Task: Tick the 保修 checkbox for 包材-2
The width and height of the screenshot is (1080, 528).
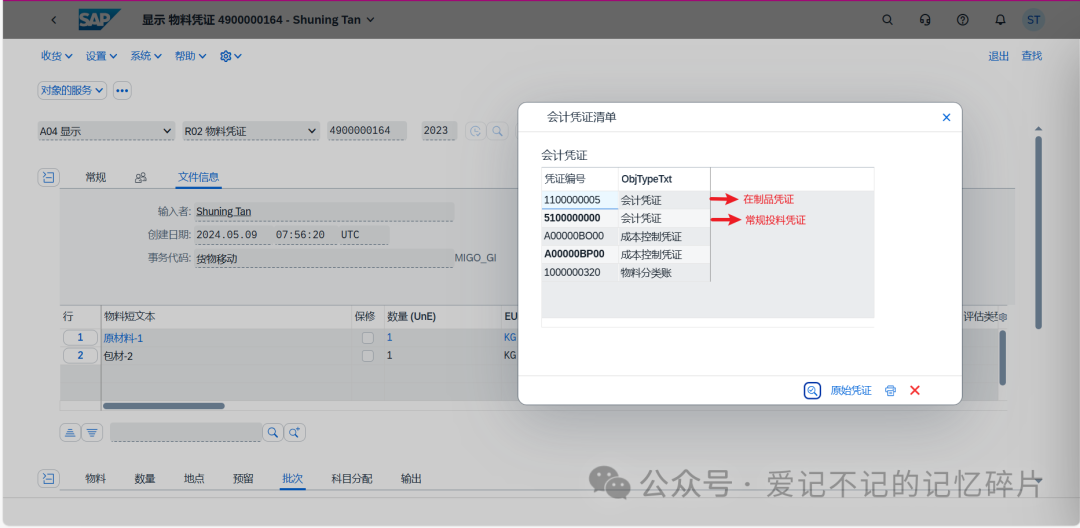Action: 368,356
